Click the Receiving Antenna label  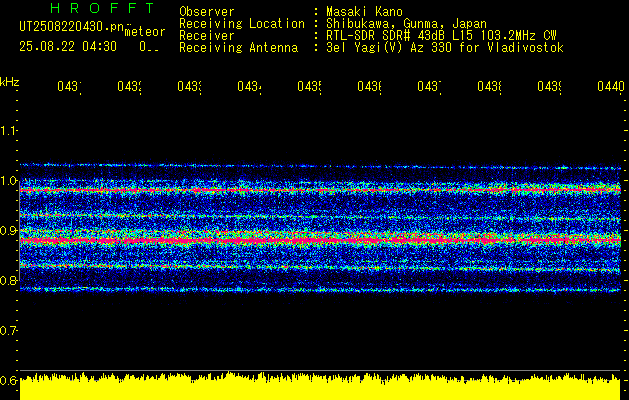pyautogui.click(x=238, y=48)
